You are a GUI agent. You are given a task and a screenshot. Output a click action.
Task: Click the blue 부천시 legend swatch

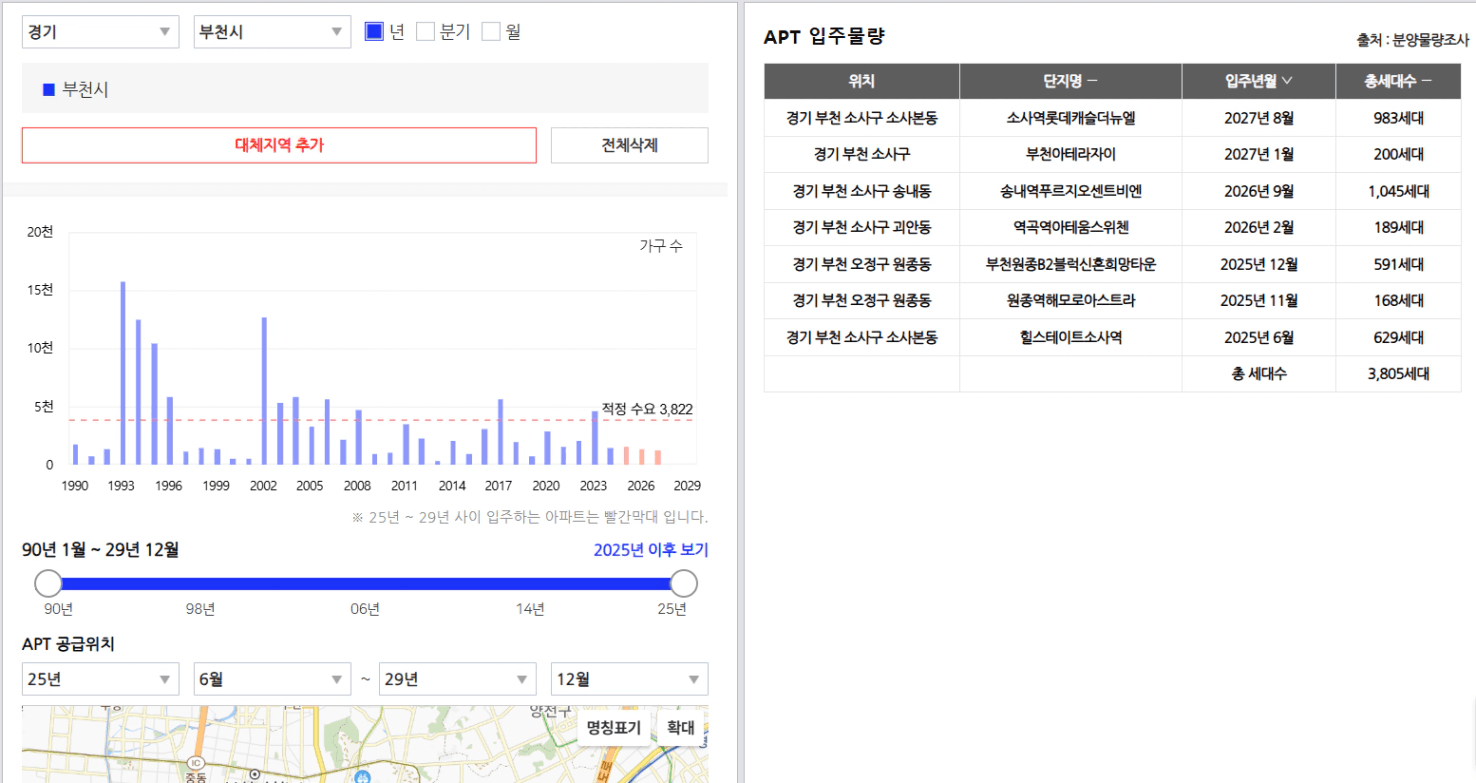(48, 90)
